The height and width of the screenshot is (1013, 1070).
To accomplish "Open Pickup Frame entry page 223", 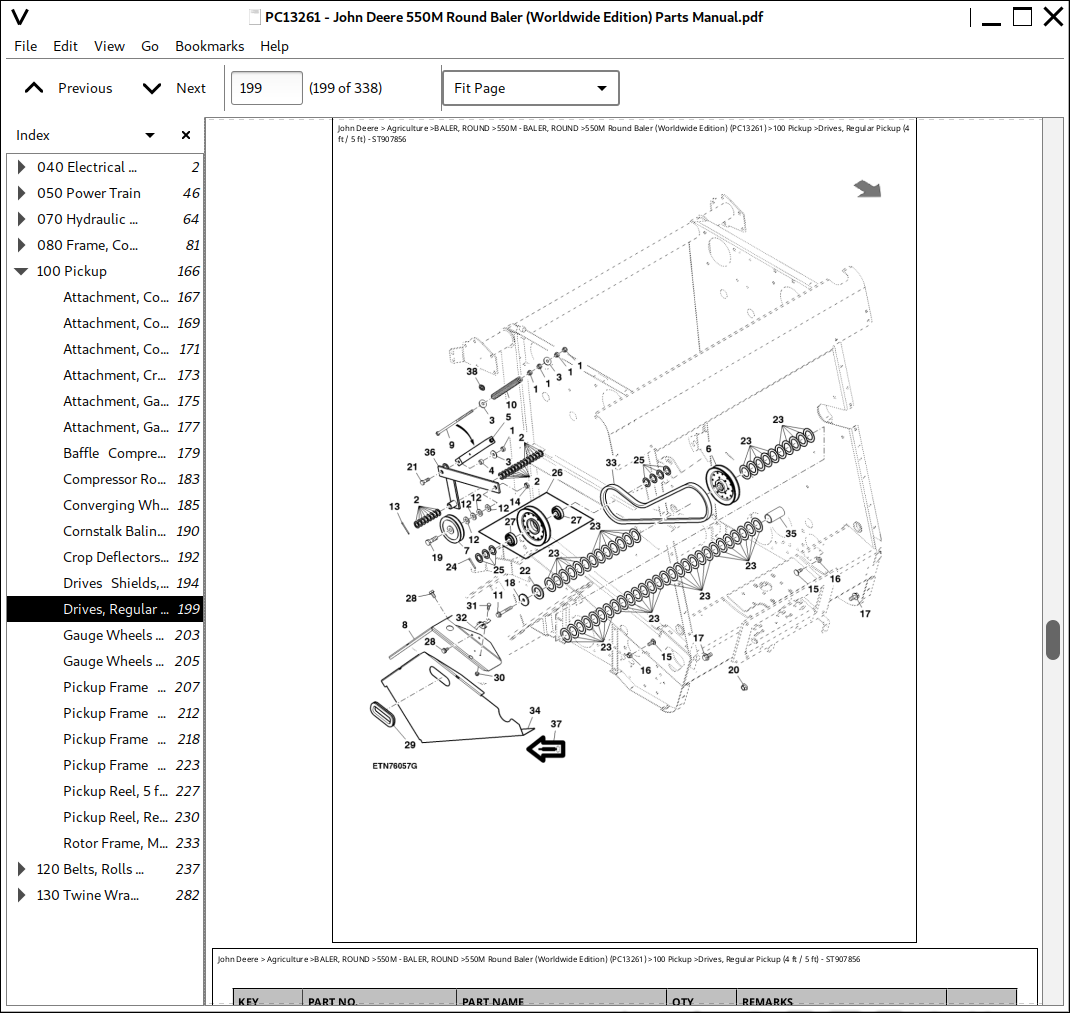I will click(105, 765).
